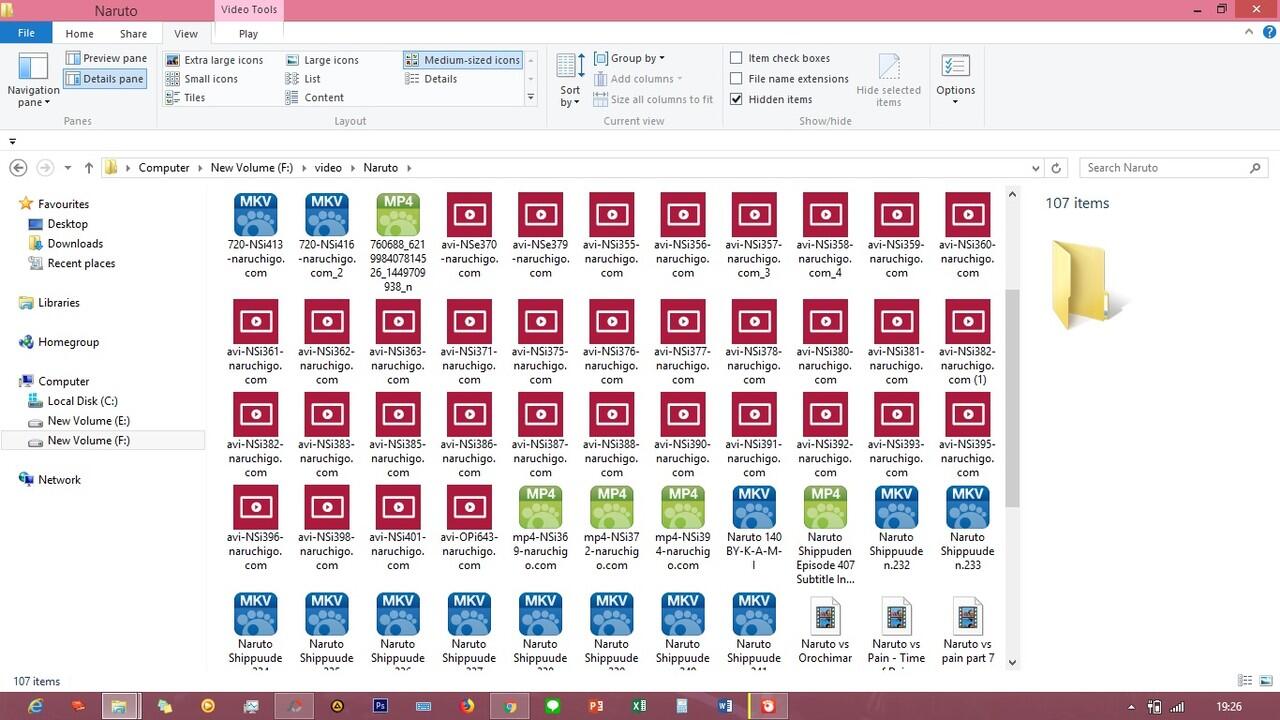Select Local Disk (C:) drive

tap(82, 401)
